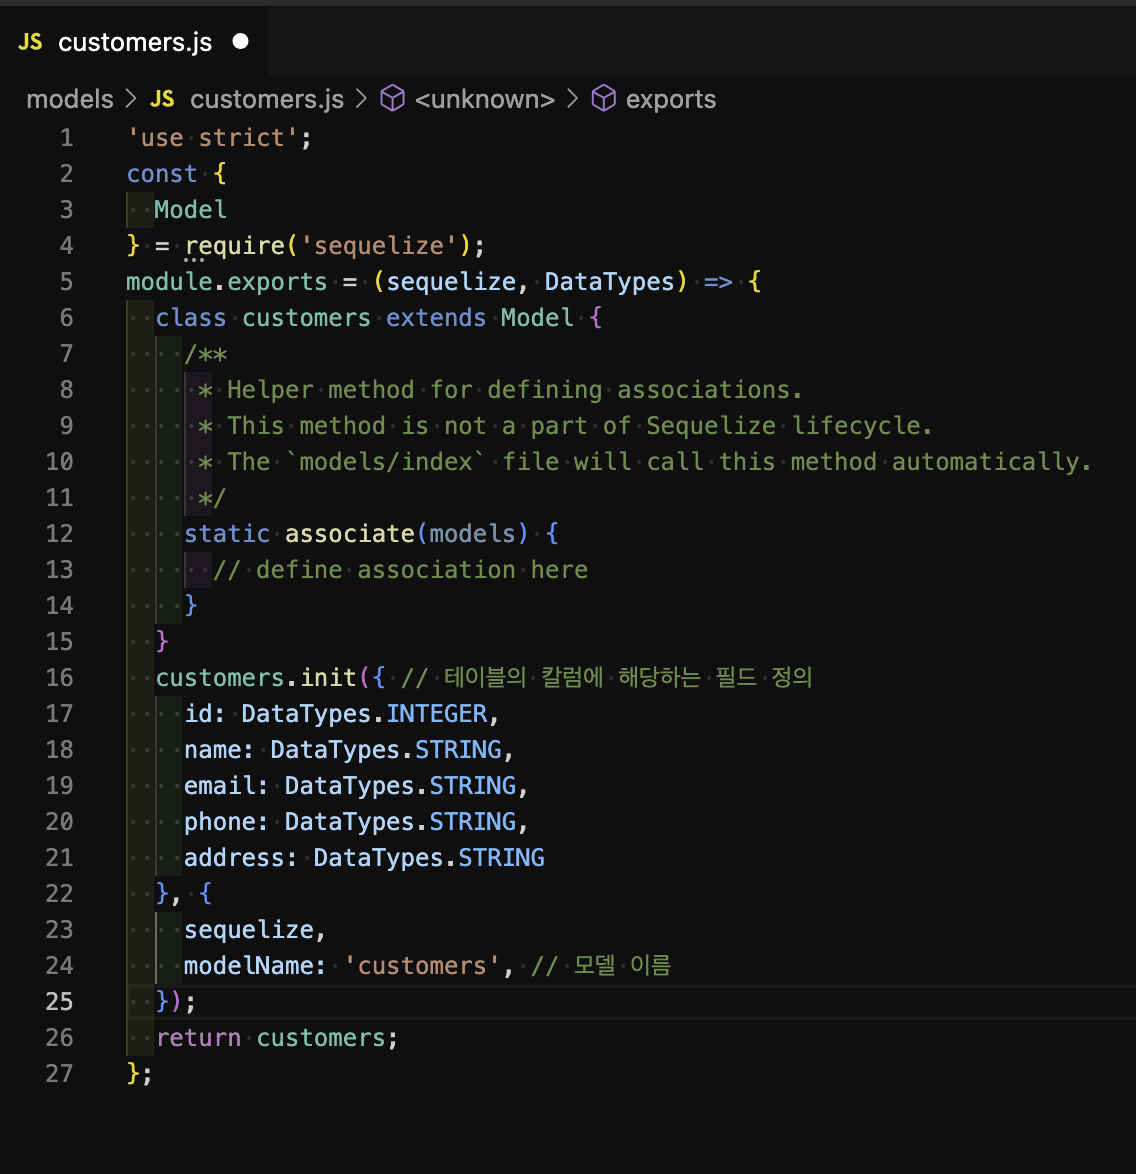The height and width of the screenshot is (1174, 1136).
Task: Click the comment 'Helper method for defining associations.'
Action: tap(514, 390)
